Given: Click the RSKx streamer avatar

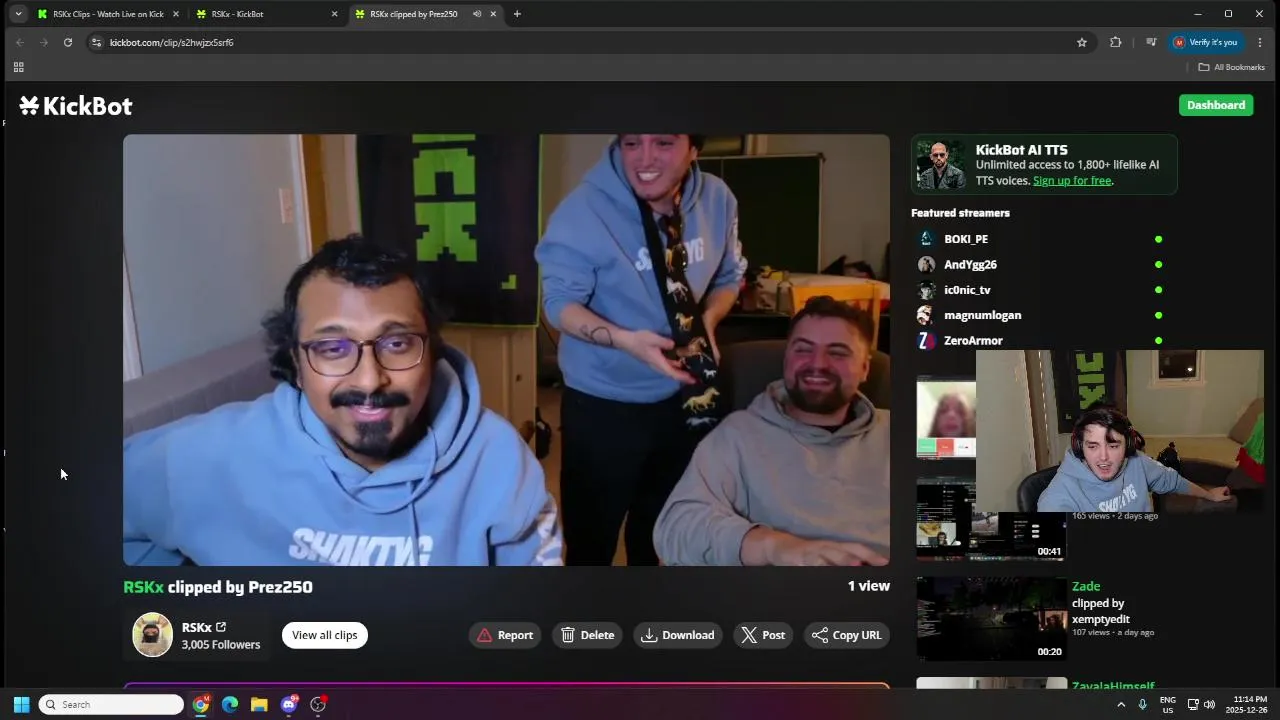Looking at the screenshot, I should point(153,635).
